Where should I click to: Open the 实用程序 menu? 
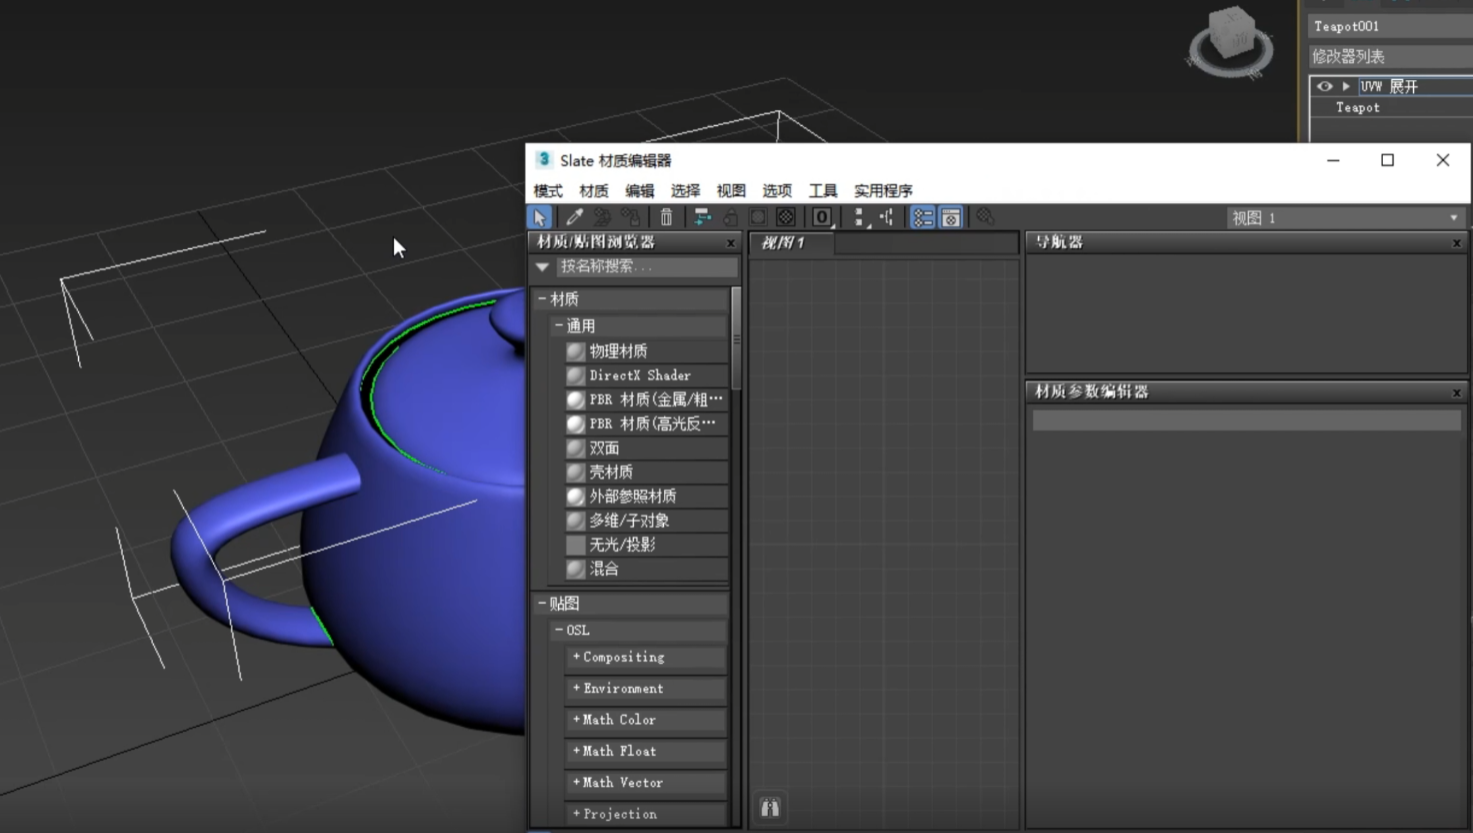click(x=883, y=191)
